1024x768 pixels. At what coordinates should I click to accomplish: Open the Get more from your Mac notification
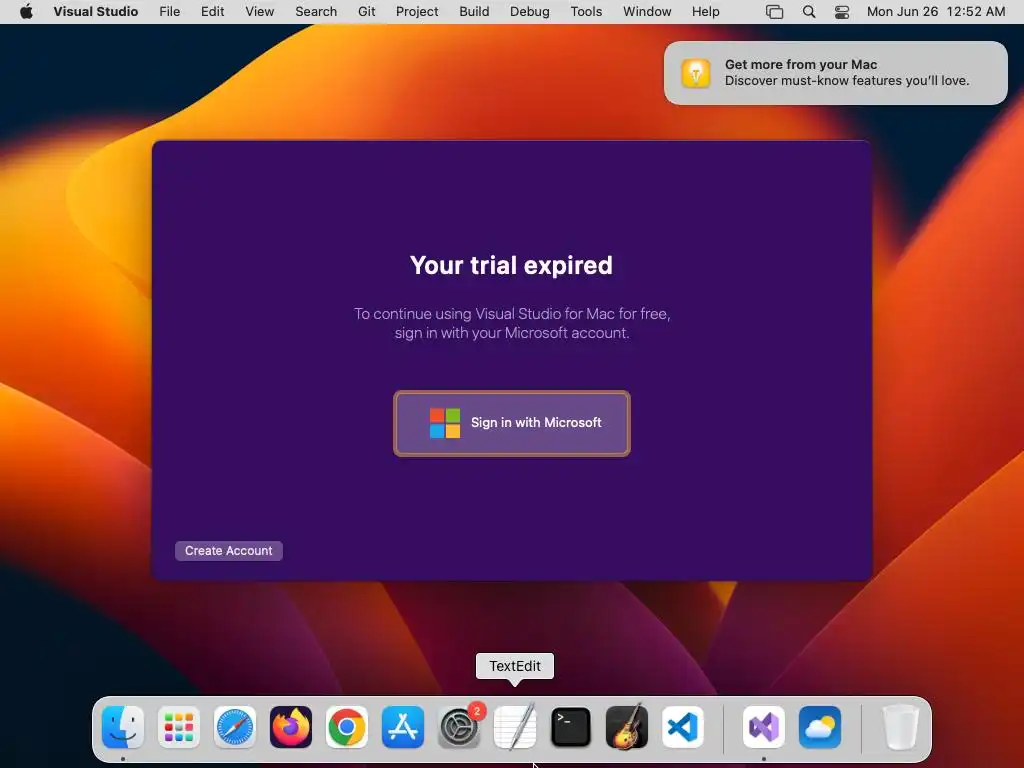[836, 73]
